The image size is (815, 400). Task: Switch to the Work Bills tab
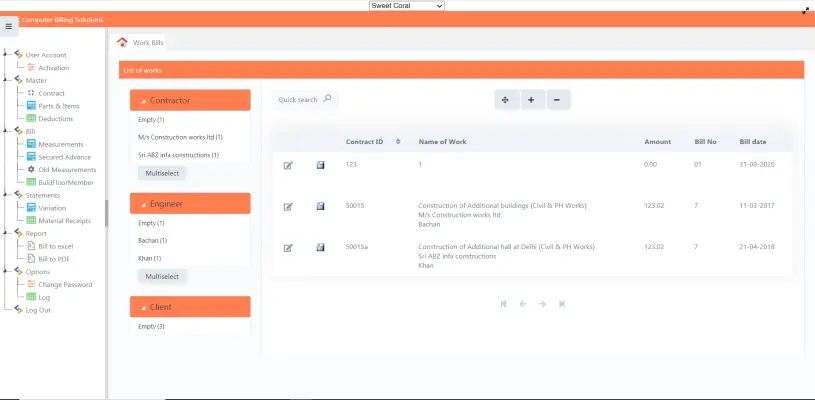tap(148, 43)
